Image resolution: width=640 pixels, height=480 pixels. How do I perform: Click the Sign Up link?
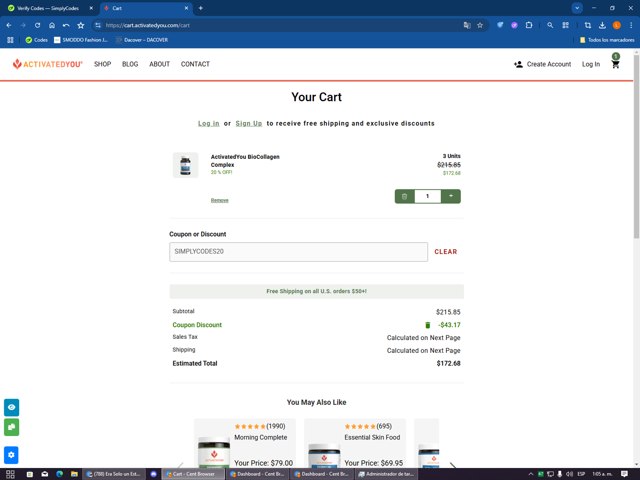(249, 123)
